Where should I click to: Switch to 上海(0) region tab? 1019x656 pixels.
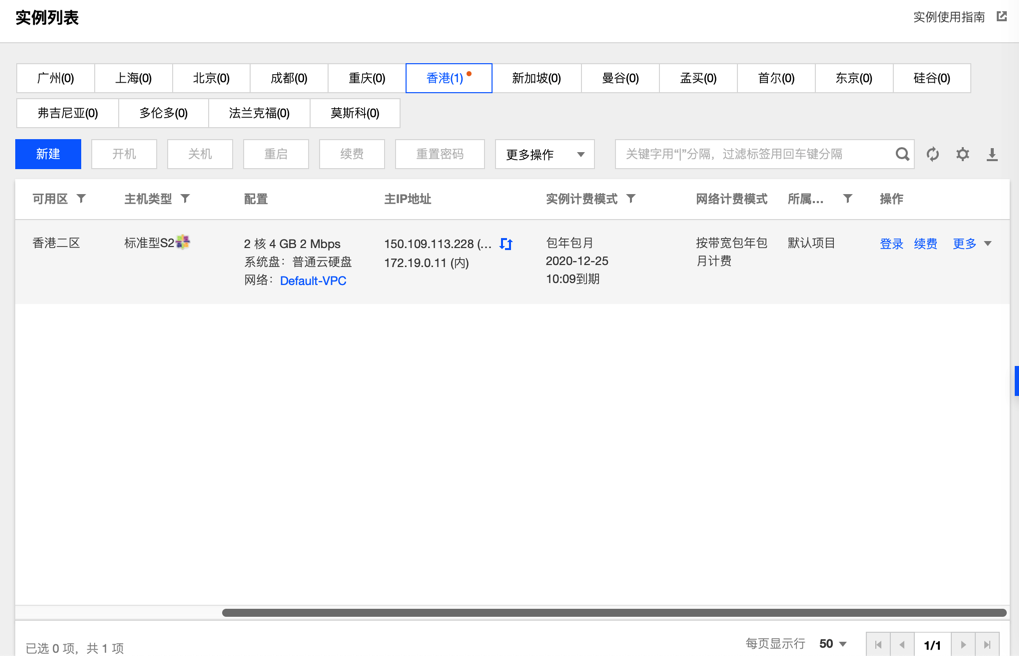tap(133, 78)
